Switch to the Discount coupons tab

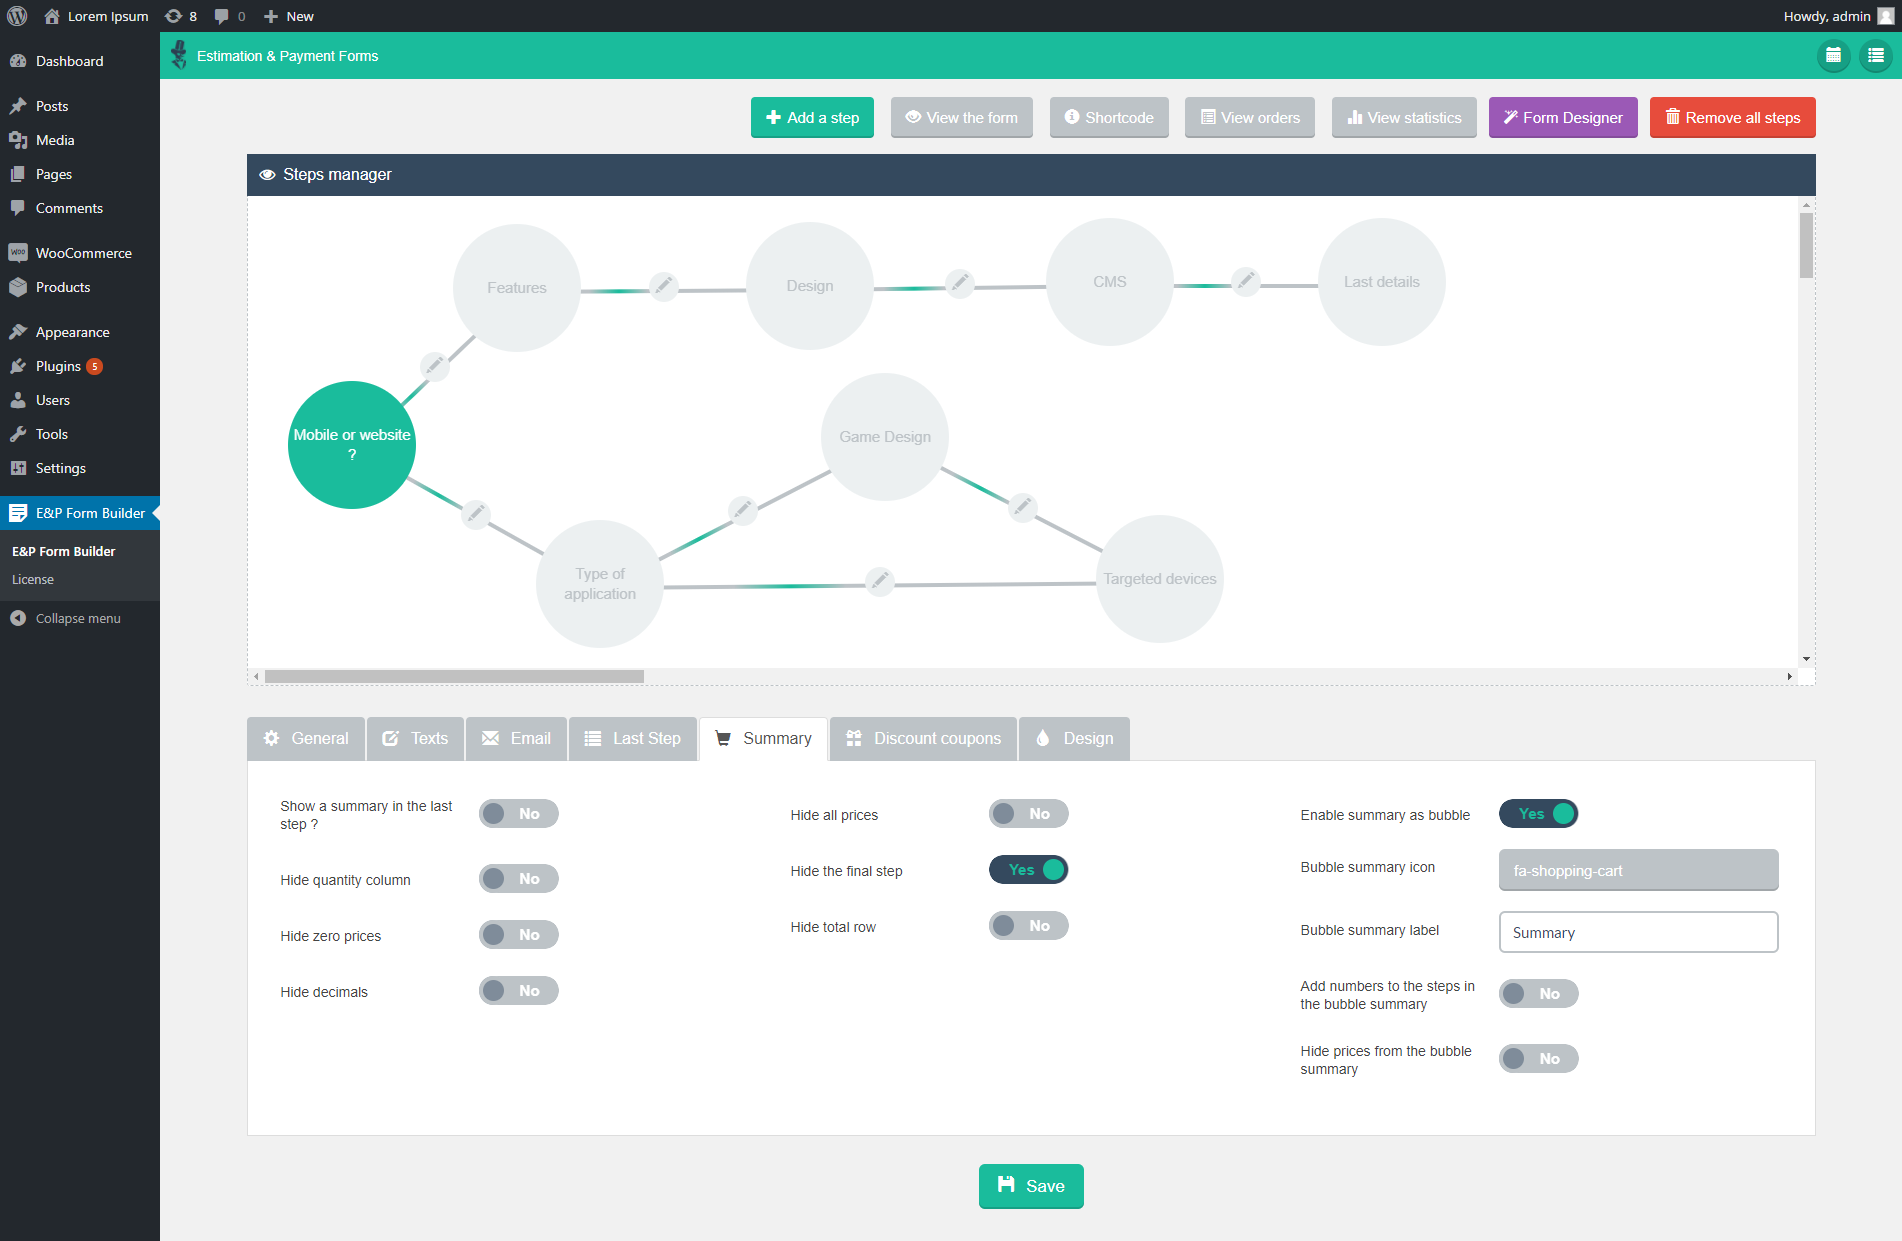pos(923,738)
